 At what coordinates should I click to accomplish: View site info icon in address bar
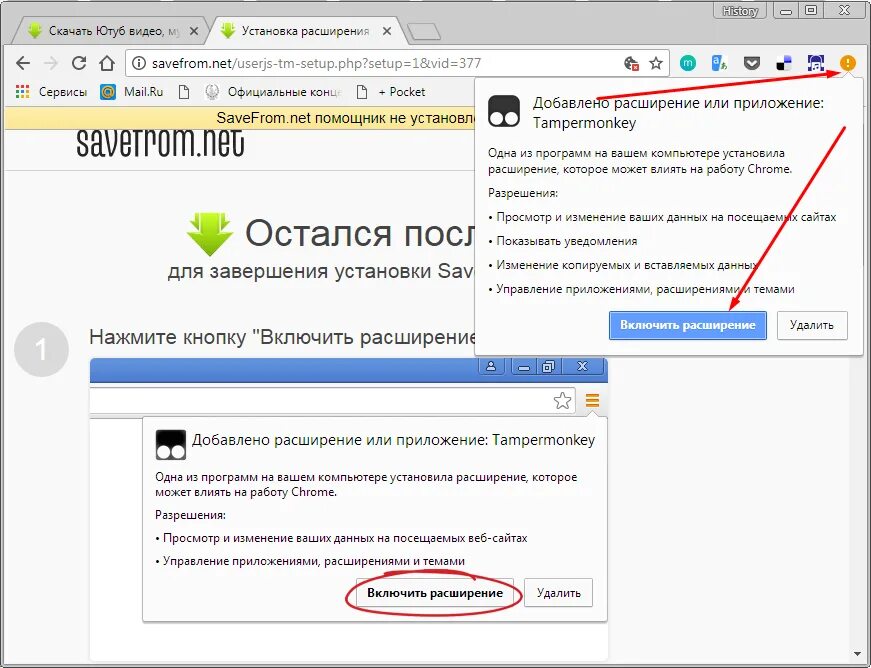139,63
